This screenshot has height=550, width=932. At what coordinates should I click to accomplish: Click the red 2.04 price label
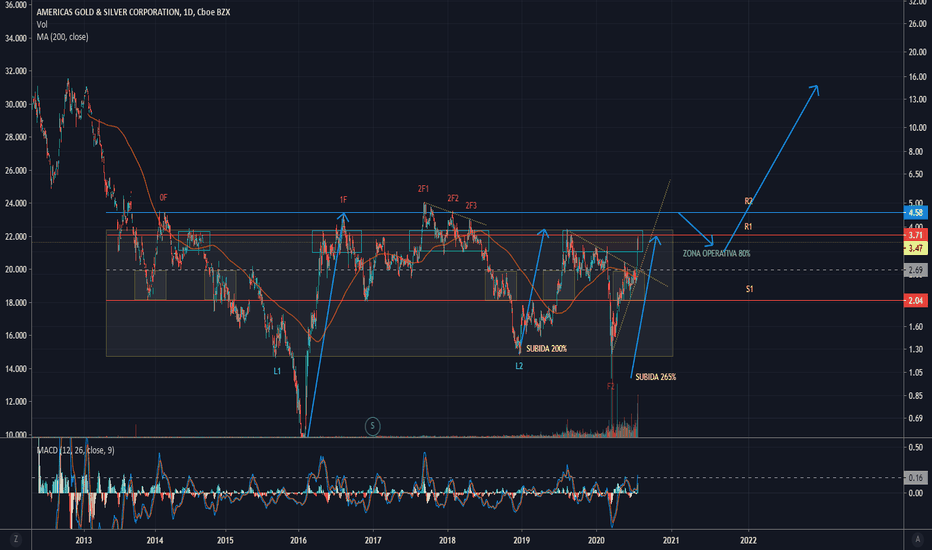pyautogui.click(x=915, y=301)
